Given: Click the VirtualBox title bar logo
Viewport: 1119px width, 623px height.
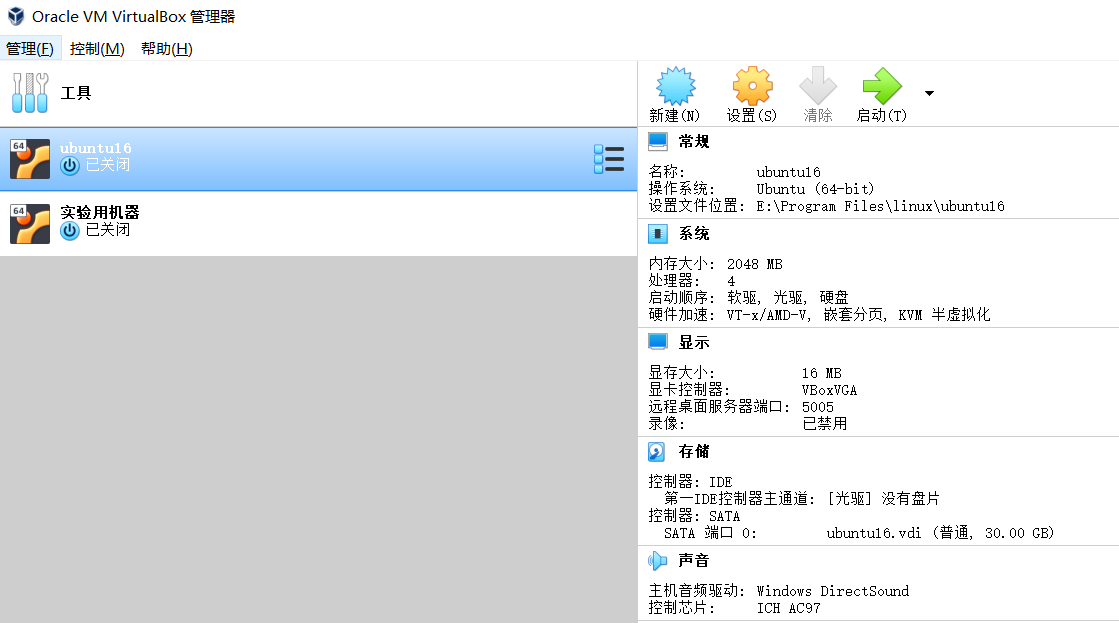Looking at the screenshot, I should 16,16.
